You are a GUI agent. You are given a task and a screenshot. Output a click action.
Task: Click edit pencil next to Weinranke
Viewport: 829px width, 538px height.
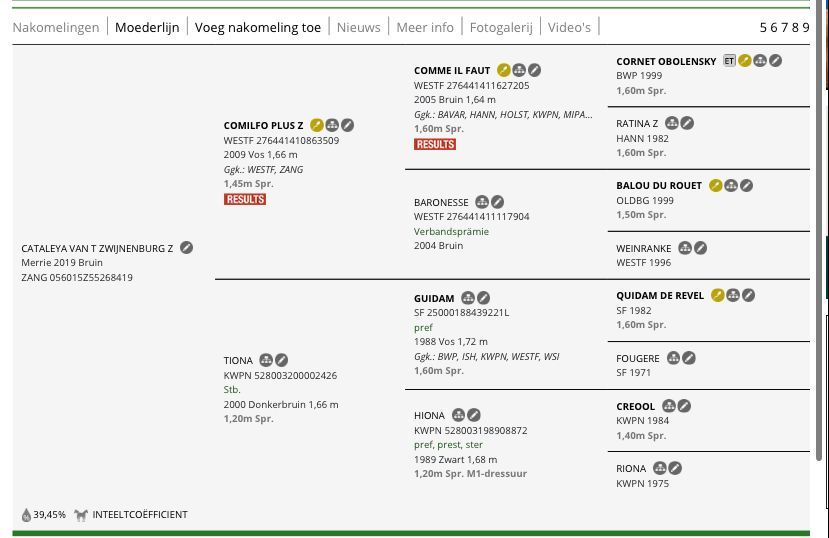(x=700, y=248)
